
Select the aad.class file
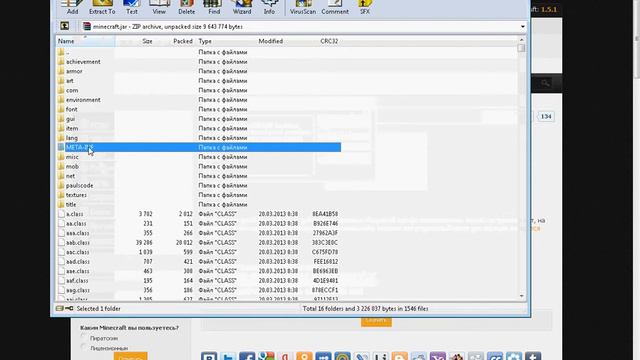coord(199,262)
